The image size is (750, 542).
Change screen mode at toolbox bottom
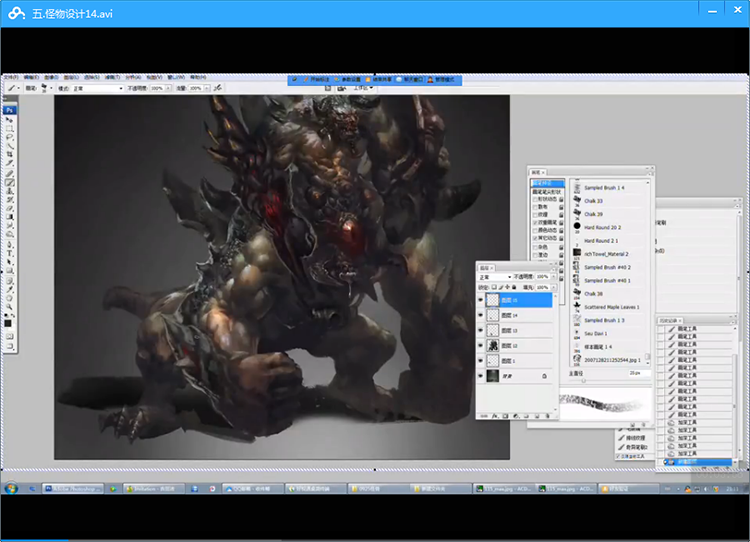10,346
